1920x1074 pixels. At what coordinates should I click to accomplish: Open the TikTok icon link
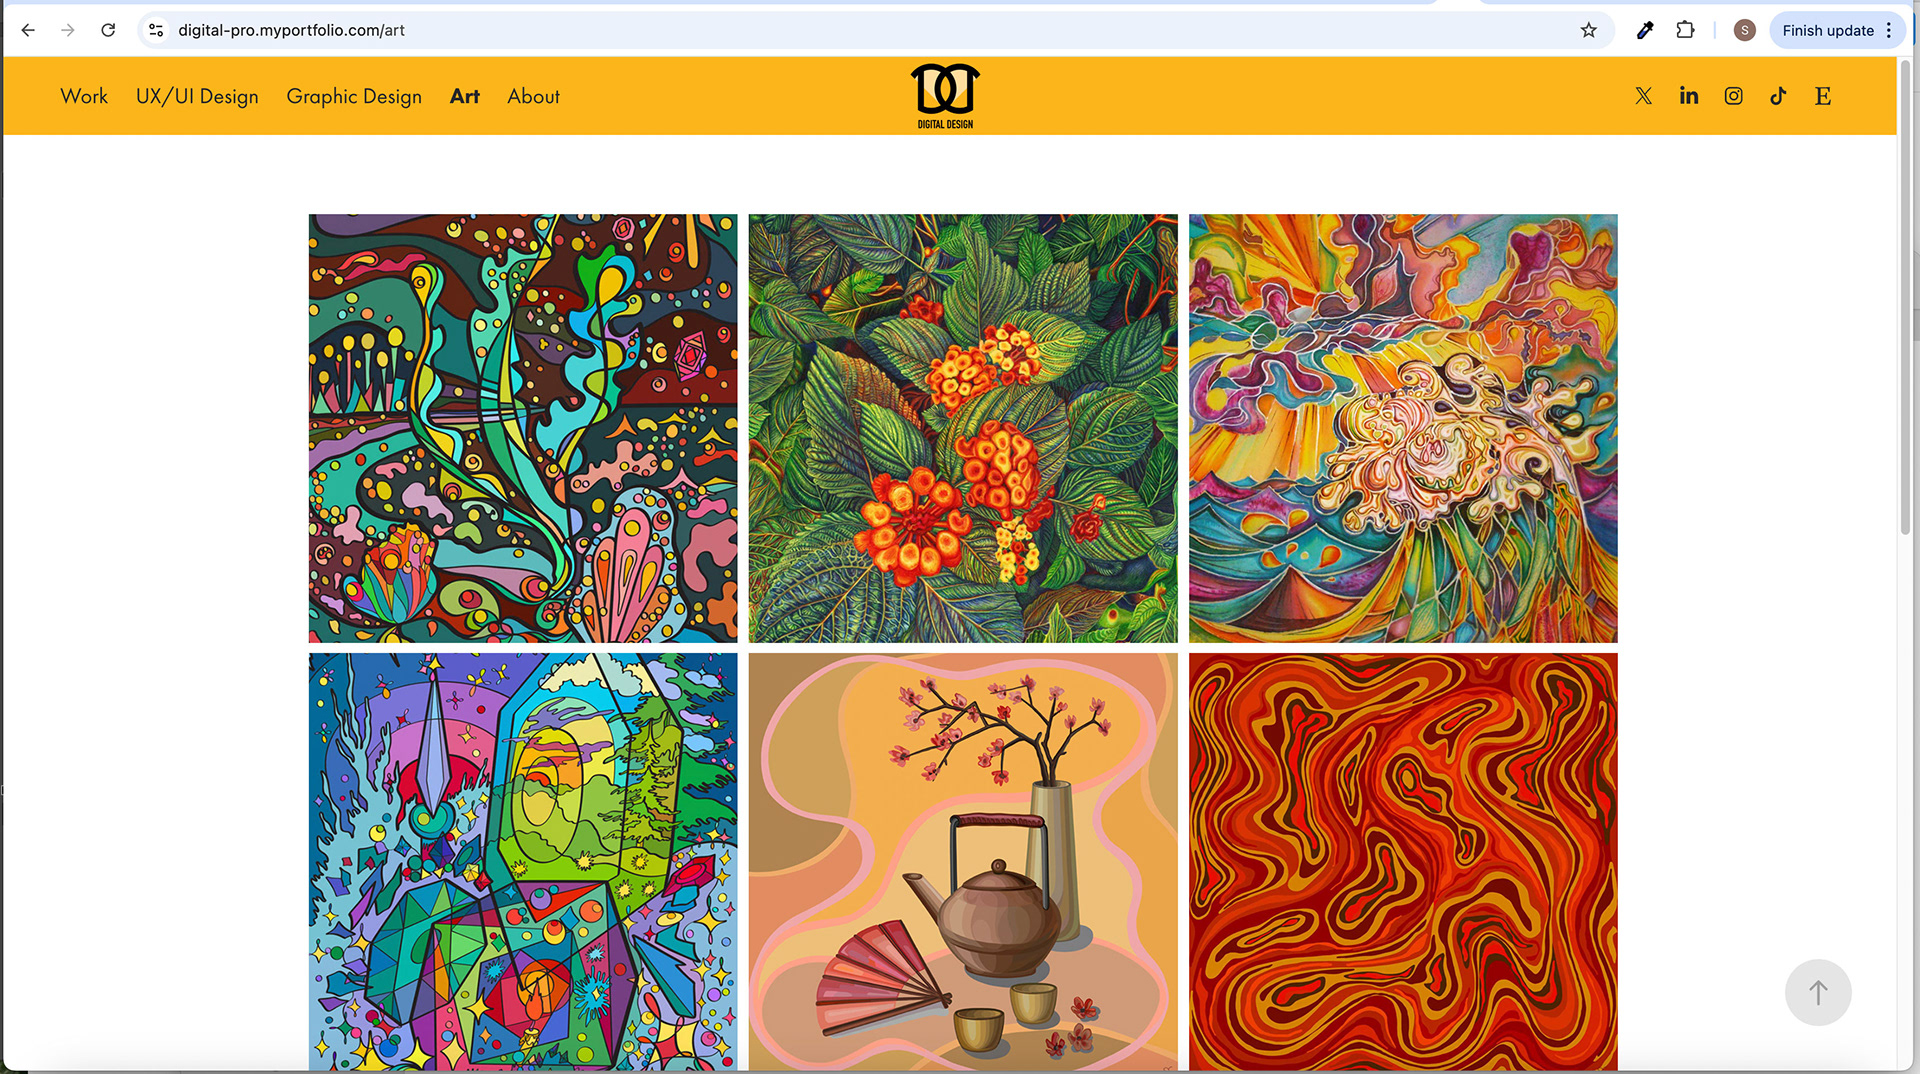tap(1778, 96)
